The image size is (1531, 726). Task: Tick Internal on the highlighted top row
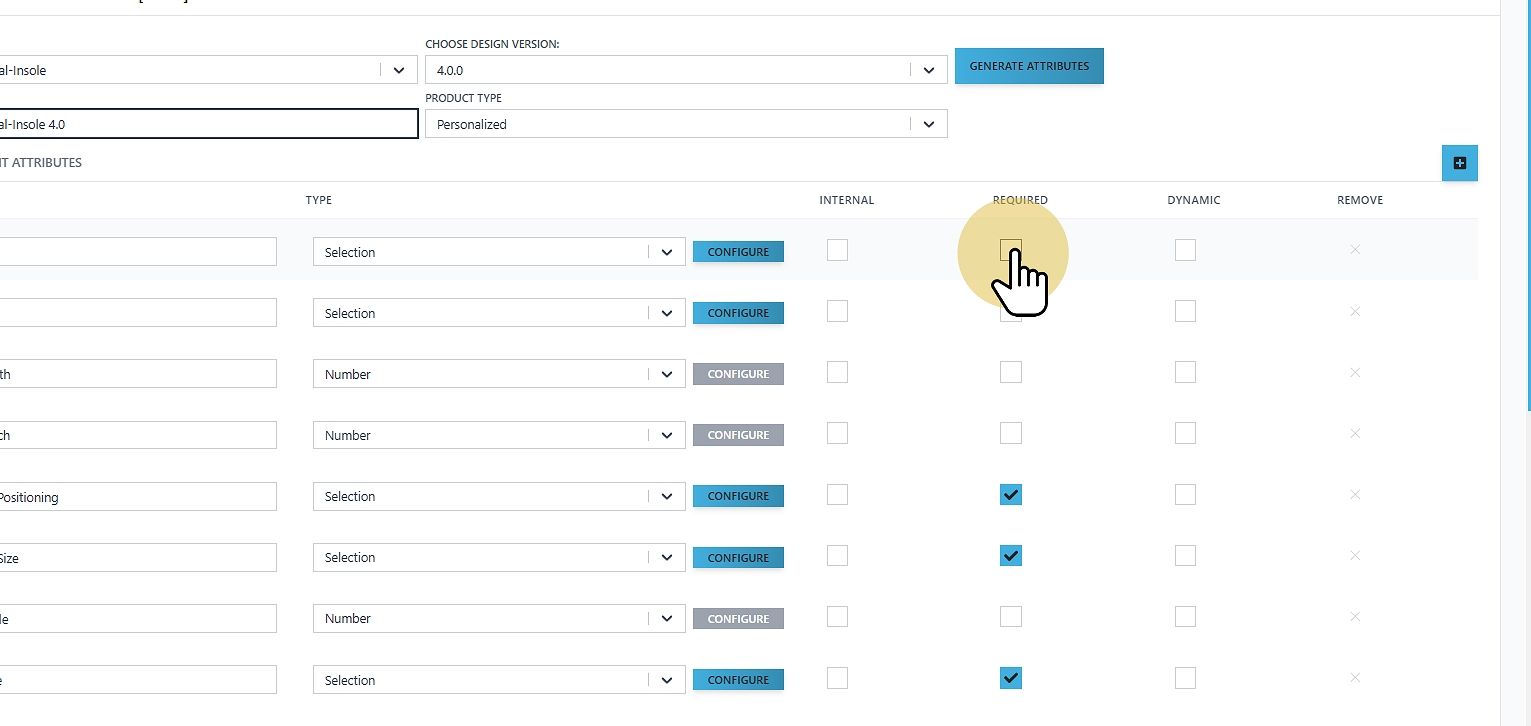coord(837,250)
